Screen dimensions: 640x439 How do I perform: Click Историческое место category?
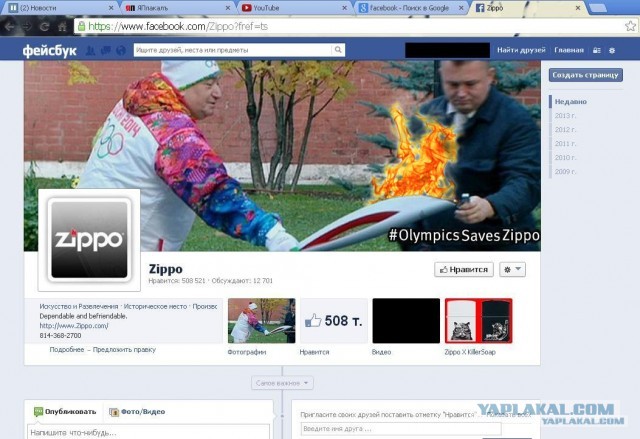click(155, 306)
